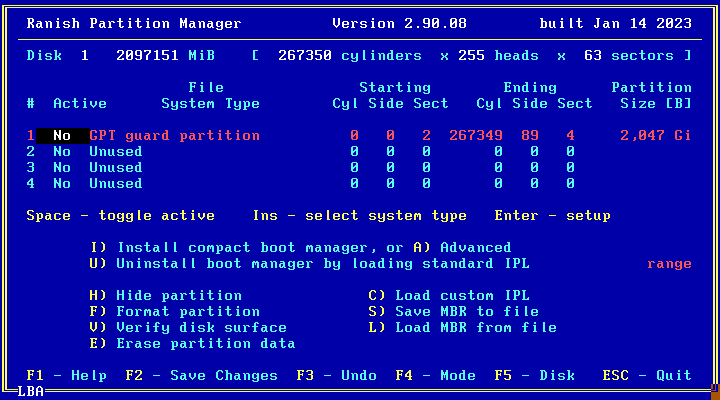Screen dimensions: 720x400
Task: Select Erase partition data
Action: click(192, 344)
